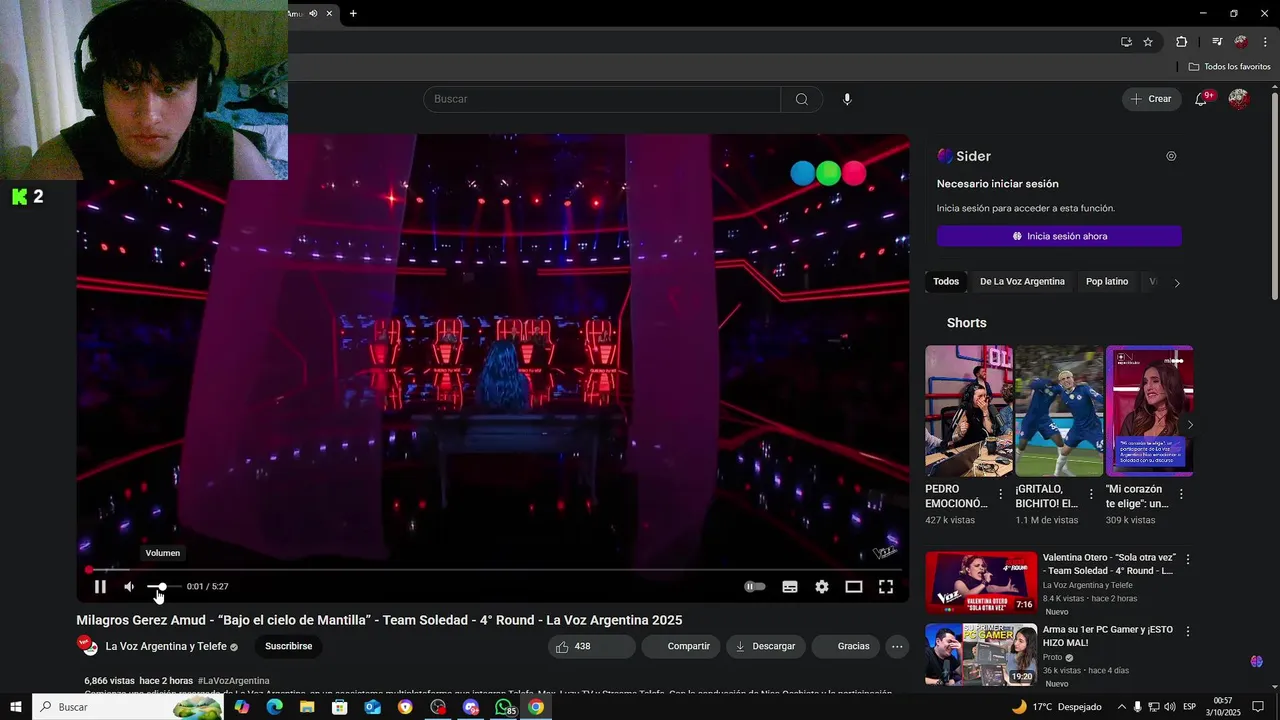Toggle the autoplay switch in the player

[755, 587]
